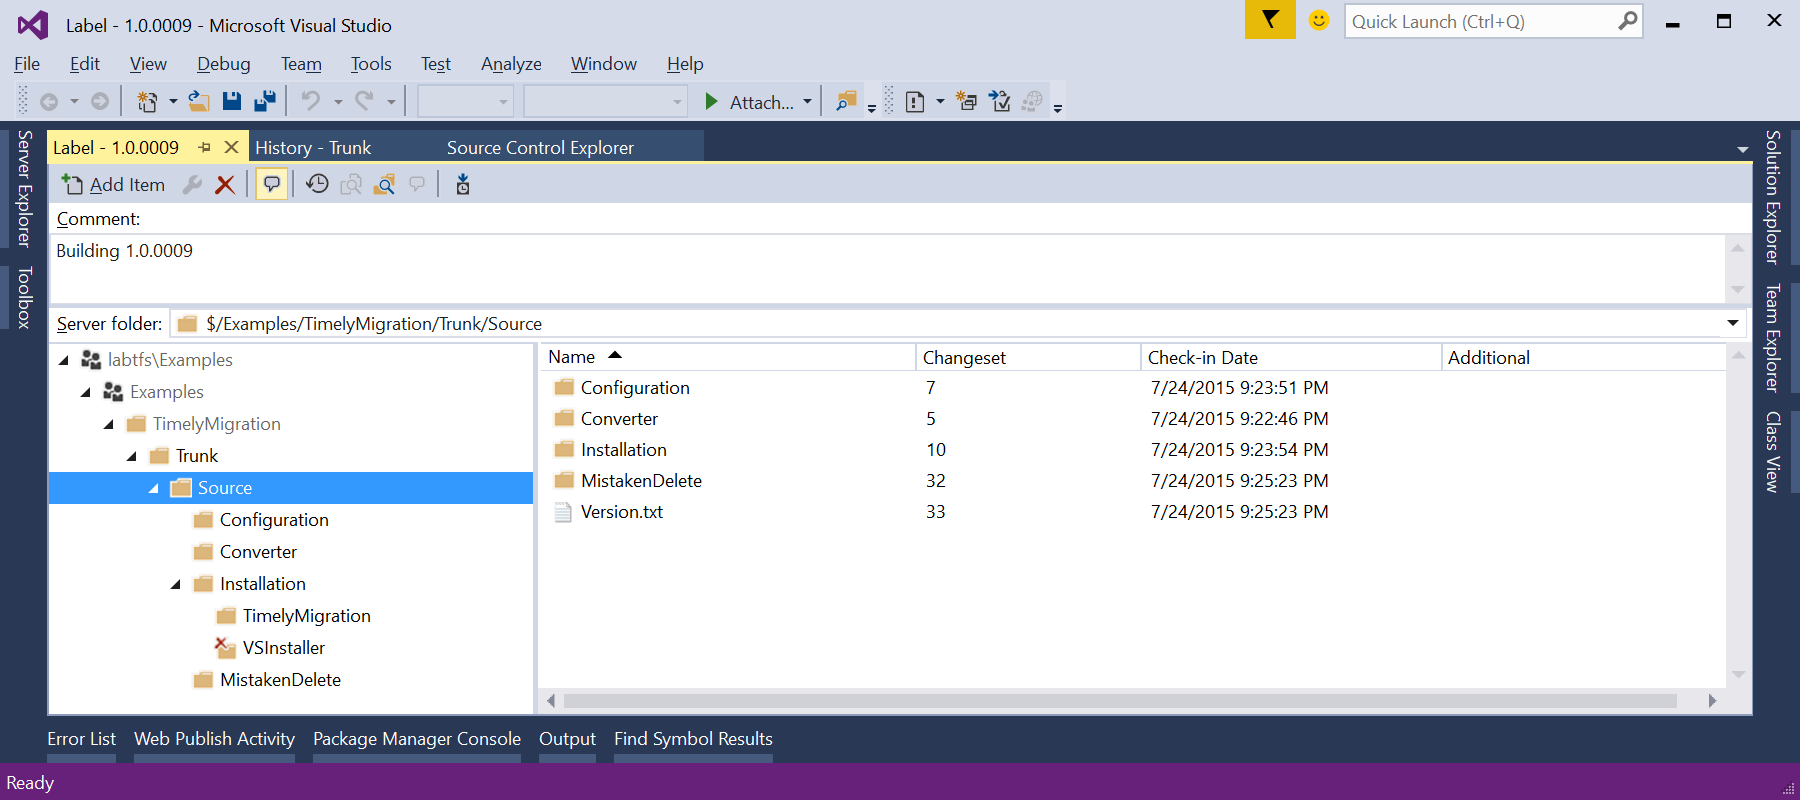Click the Open File folder icon
The image size is (1800, 800).
coord(199,101)
